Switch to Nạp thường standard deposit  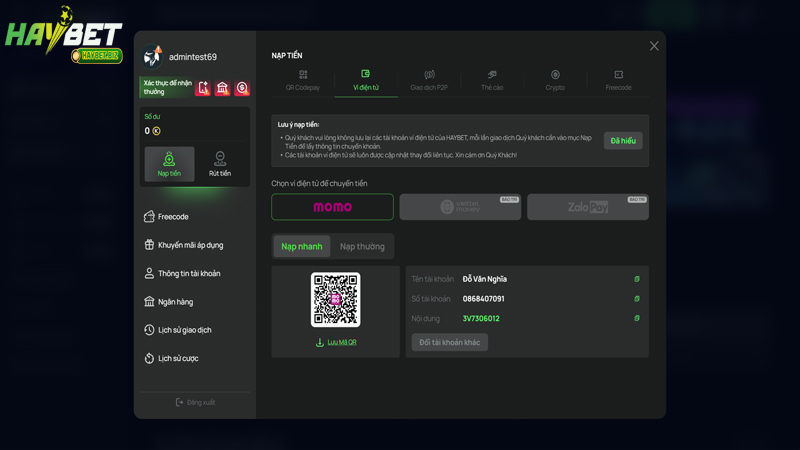pyautogui.click(x=362, y=246)
